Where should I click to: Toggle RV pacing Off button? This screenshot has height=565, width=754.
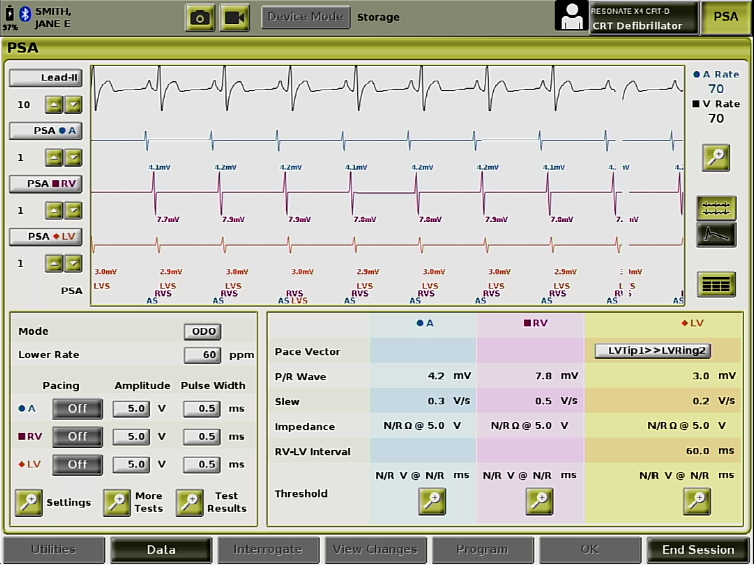(x=77, y=436)
